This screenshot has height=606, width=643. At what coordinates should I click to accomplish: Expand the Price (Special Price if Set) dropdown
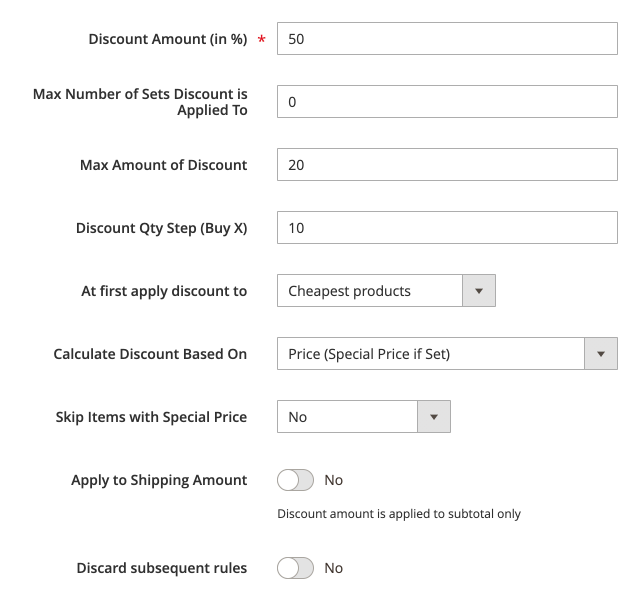tap(430, 354)
